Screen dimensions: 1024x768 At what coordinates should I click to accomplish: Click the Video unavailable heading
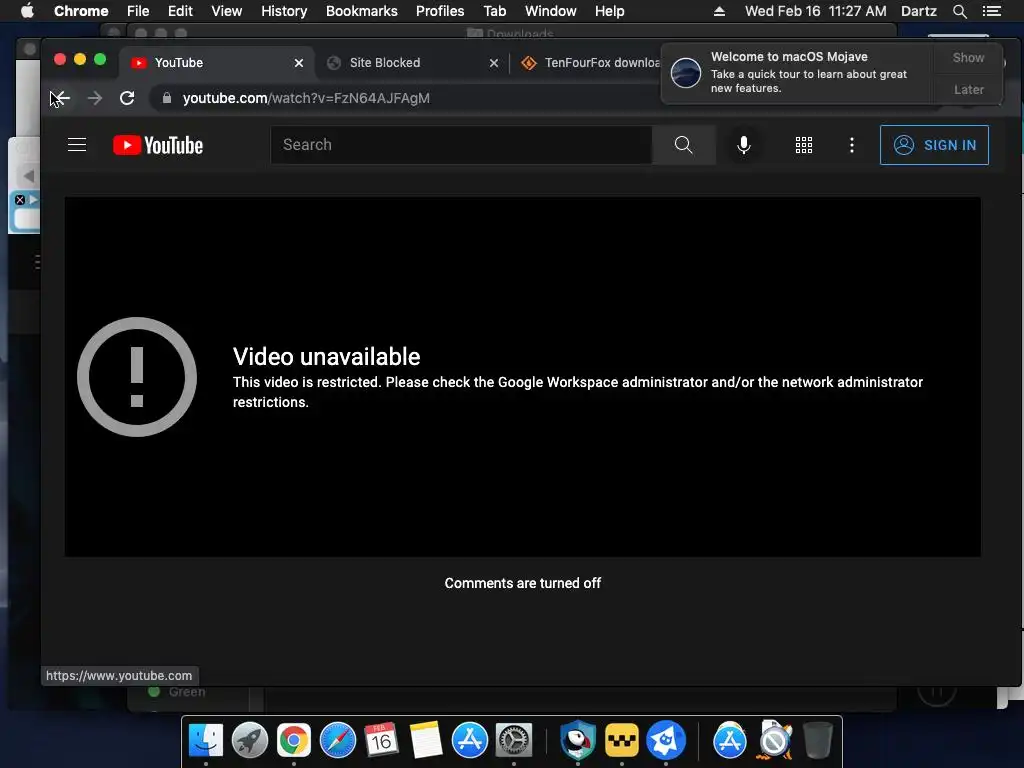pyautogui.click(x=327, y=357)
